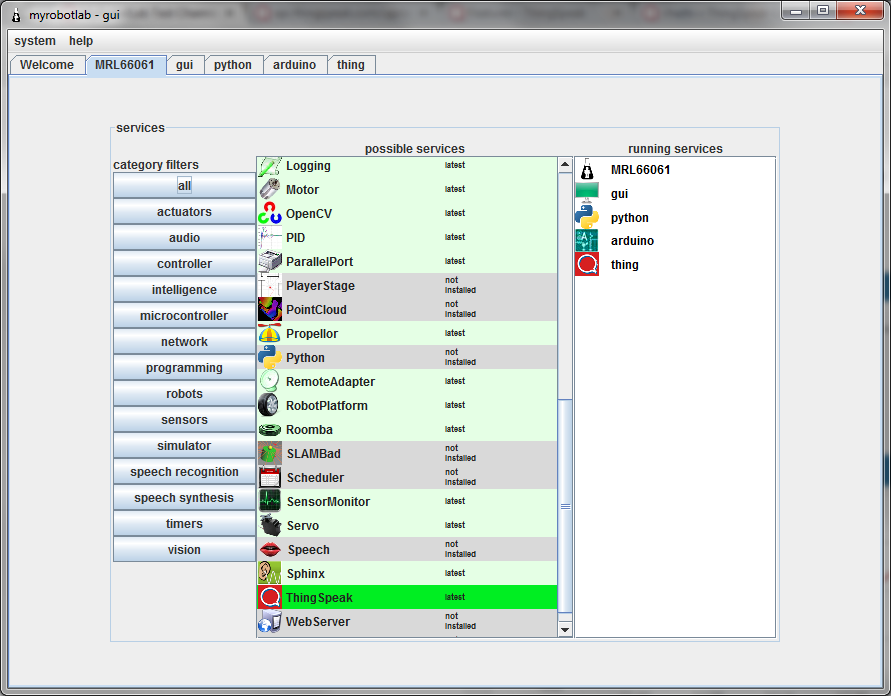Open the system menu
The image size is (891, 696).
[x=35, y=41]
